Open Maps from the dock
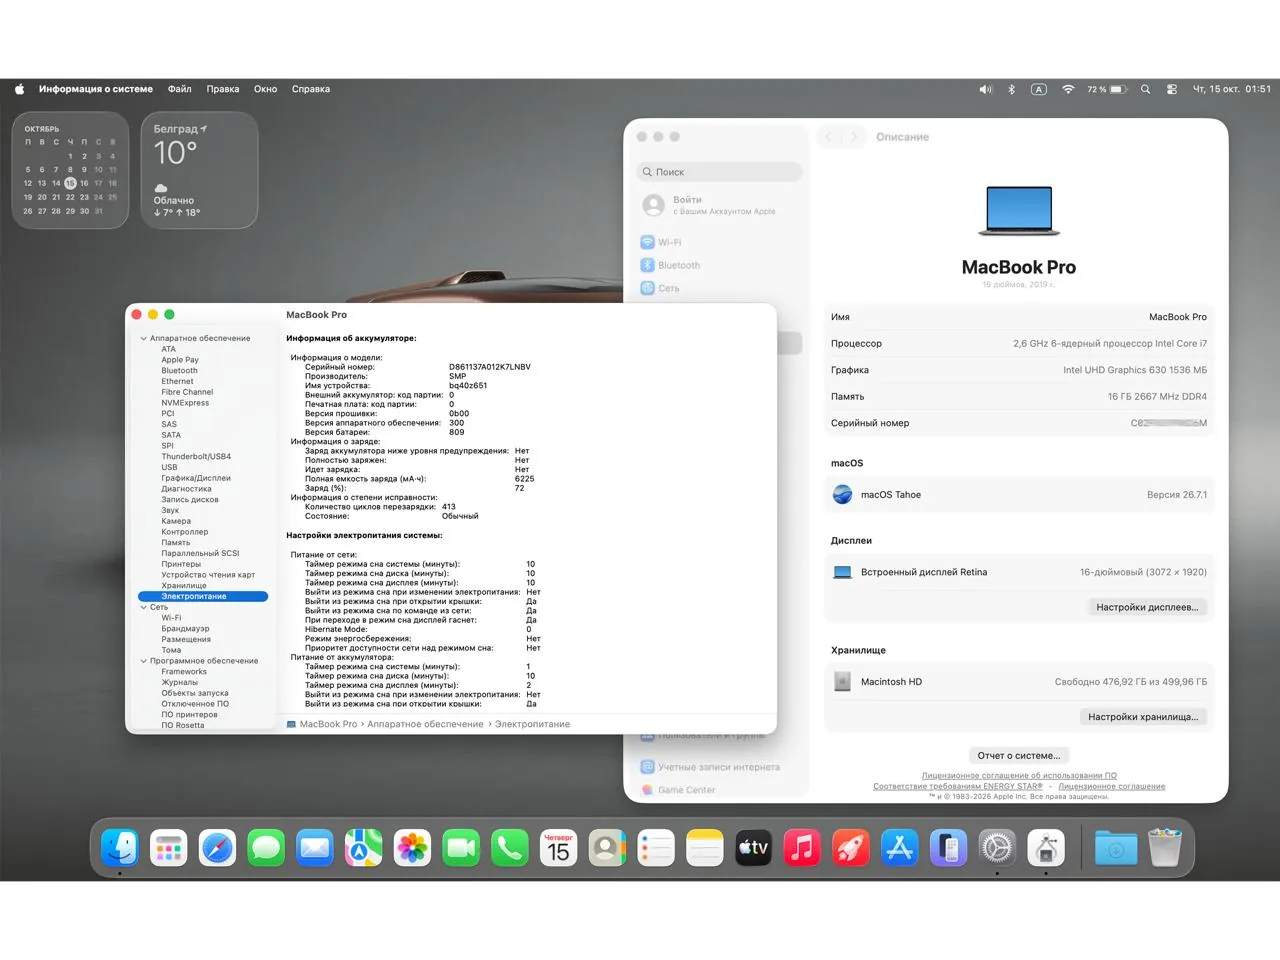1280x960 pixels. (363, 848)
